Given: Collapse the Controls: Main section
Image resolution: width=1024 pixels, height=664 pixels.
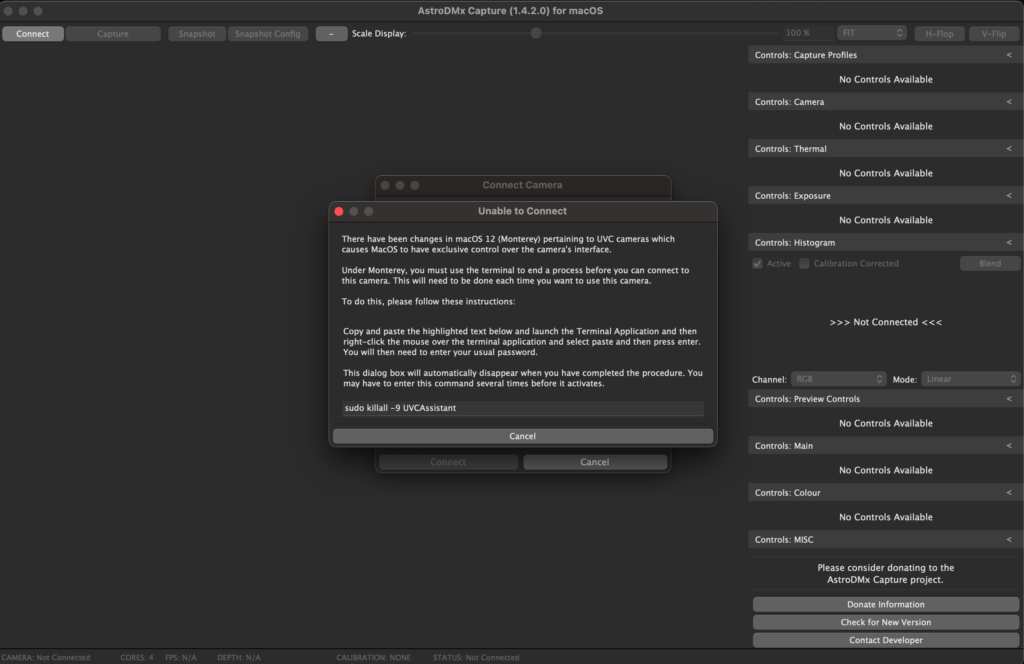Looking at the screenshot, I should 1009,446.
